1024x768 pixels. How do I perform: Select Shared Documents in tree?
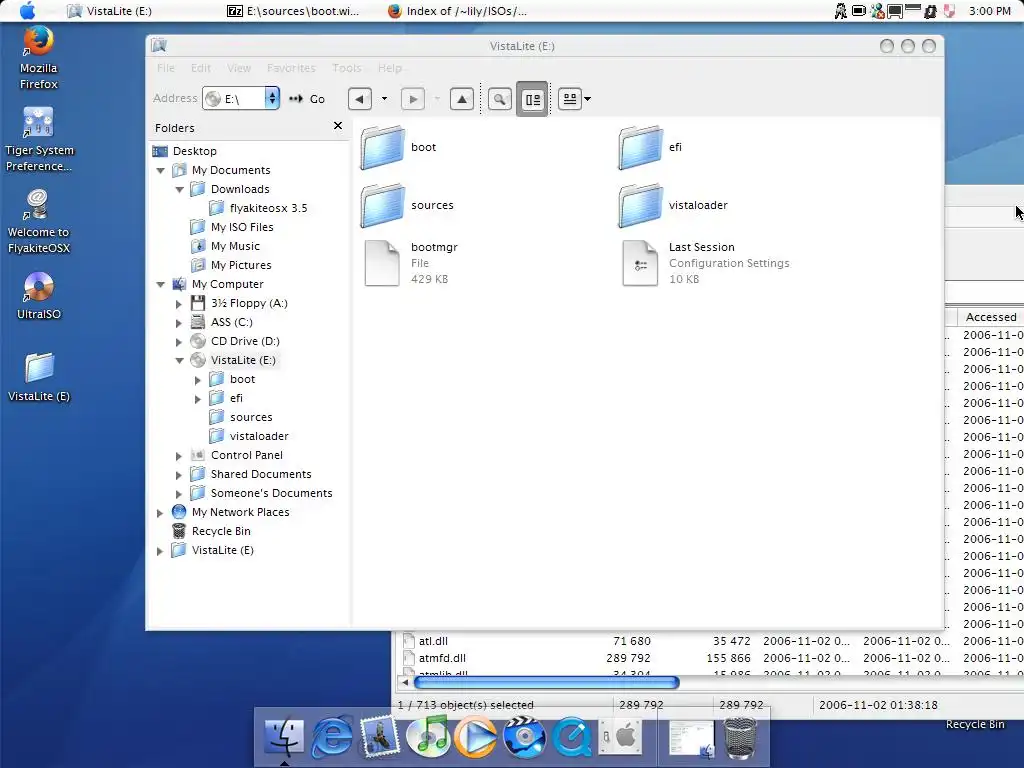coord(261,474)
